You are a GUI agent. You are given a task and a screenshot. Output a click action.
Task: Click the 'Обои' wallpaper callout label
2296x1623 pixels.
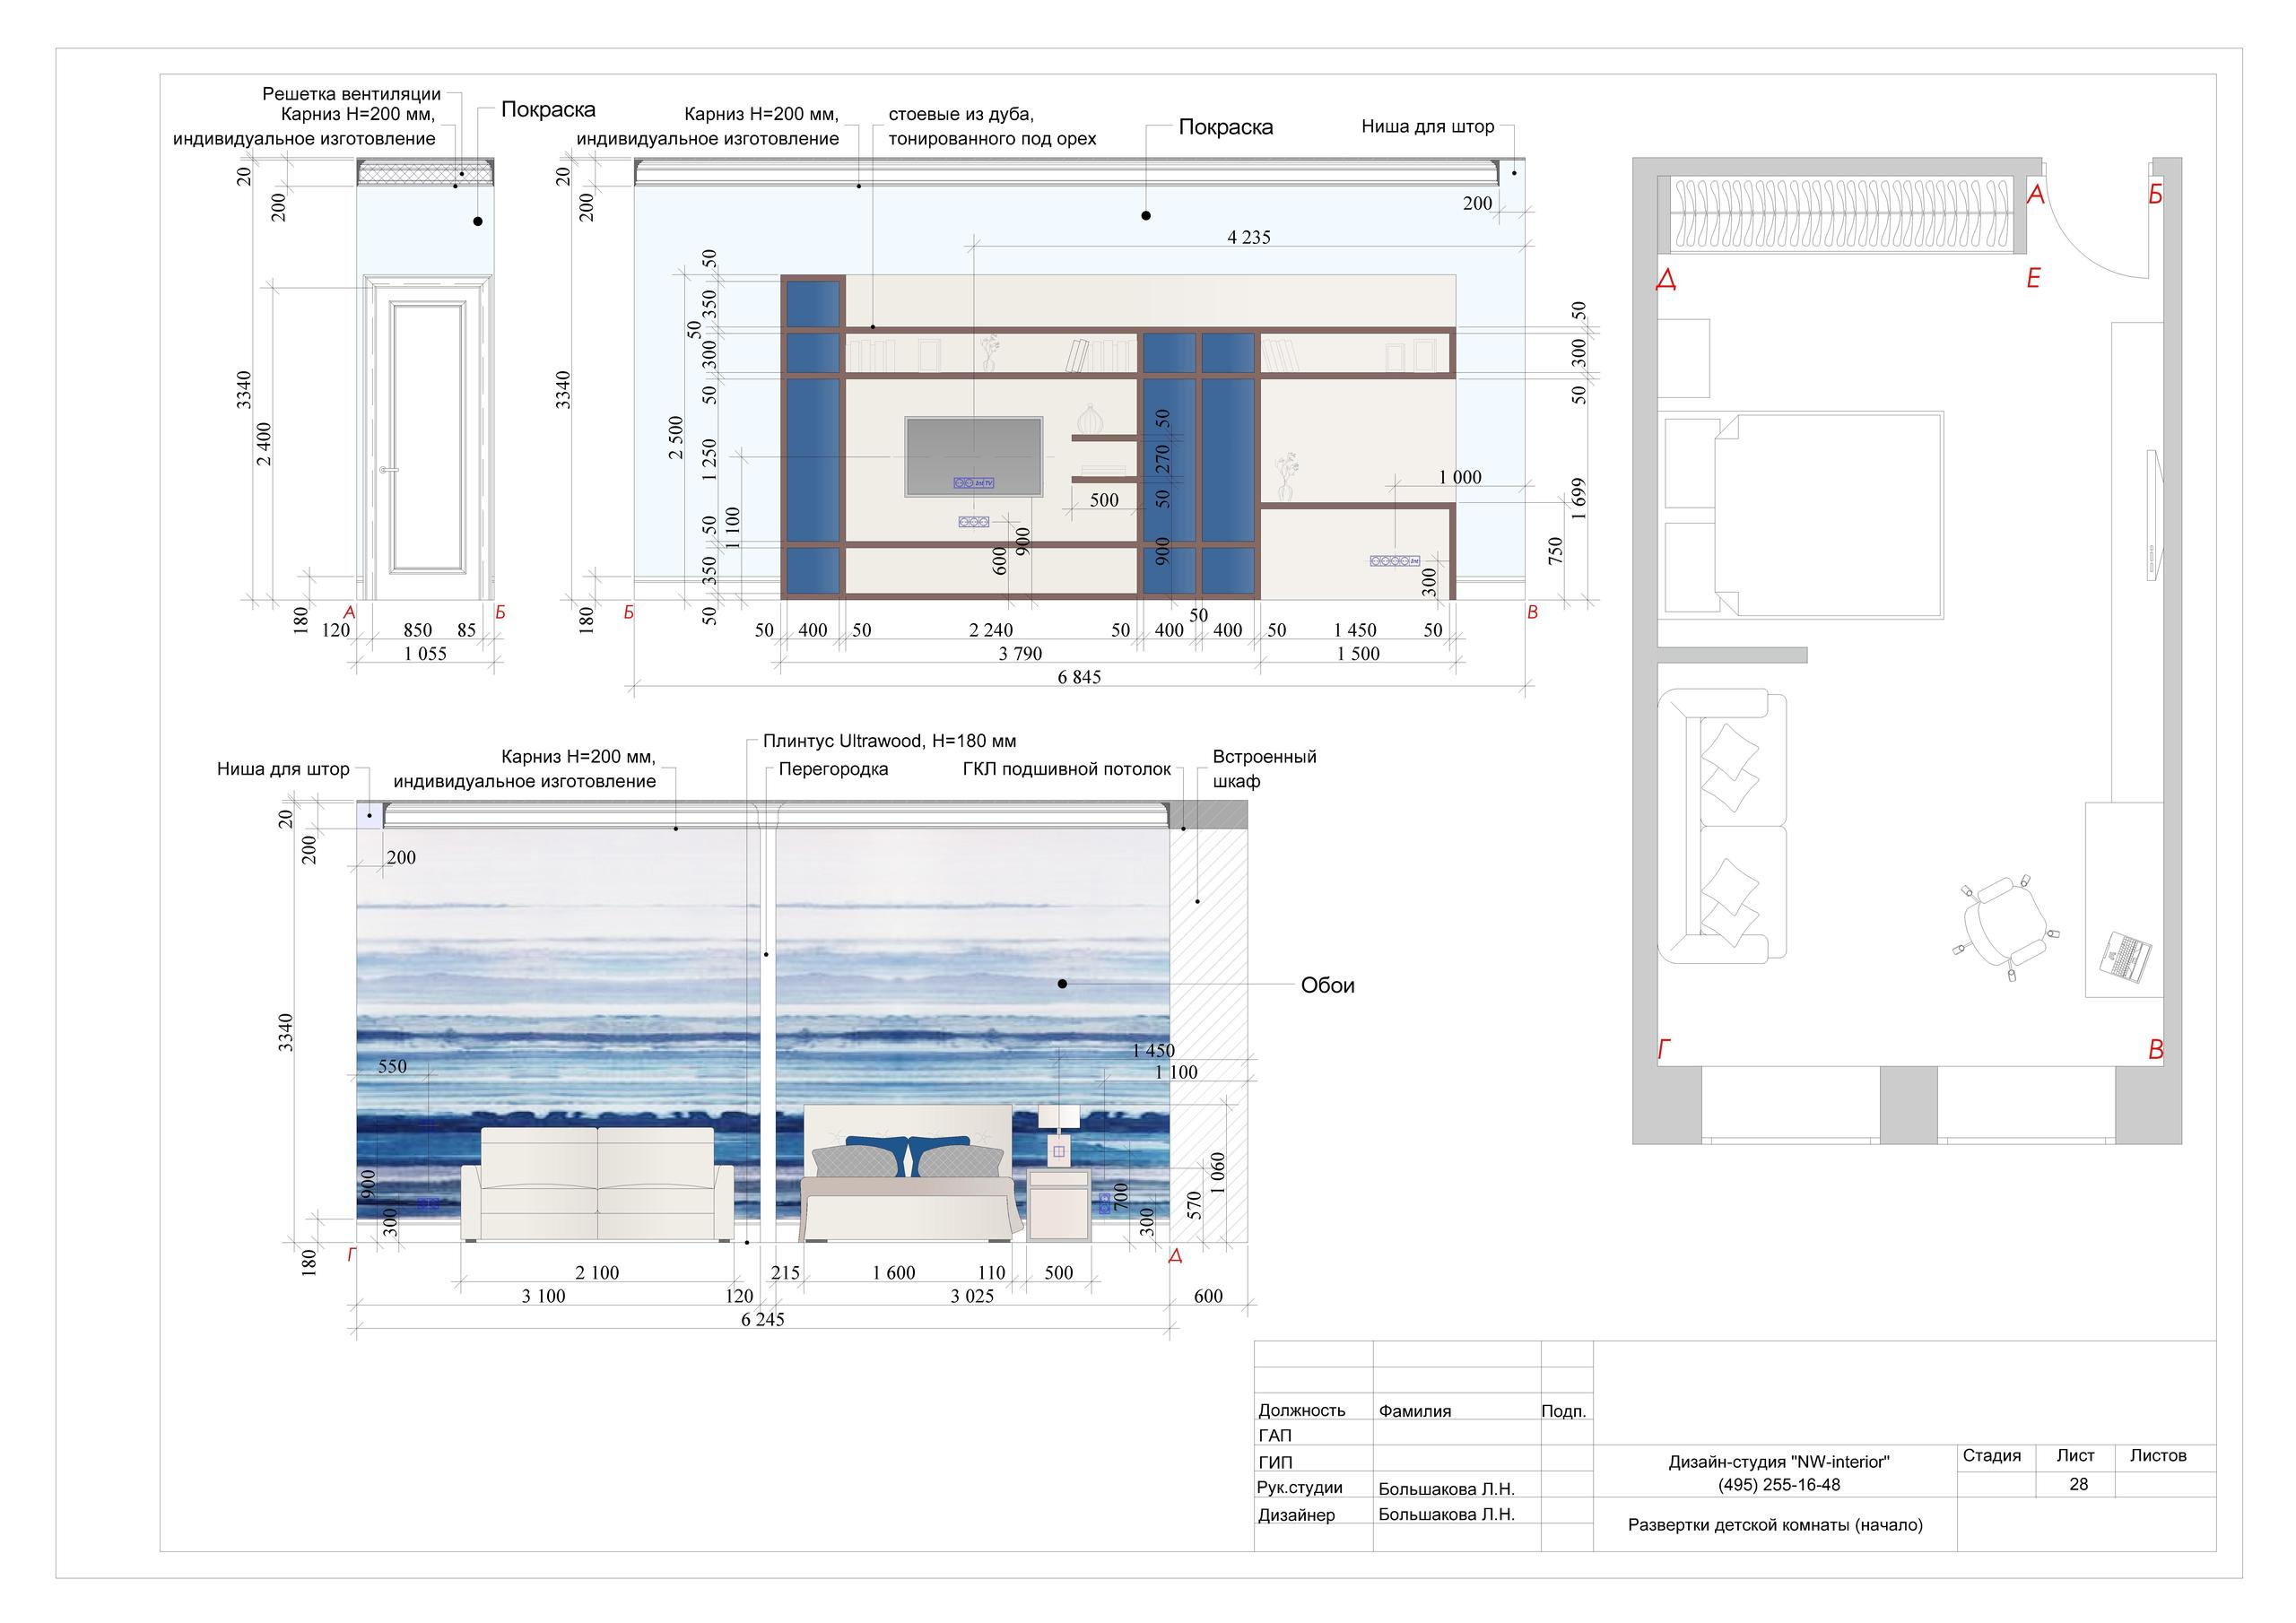1327,986
